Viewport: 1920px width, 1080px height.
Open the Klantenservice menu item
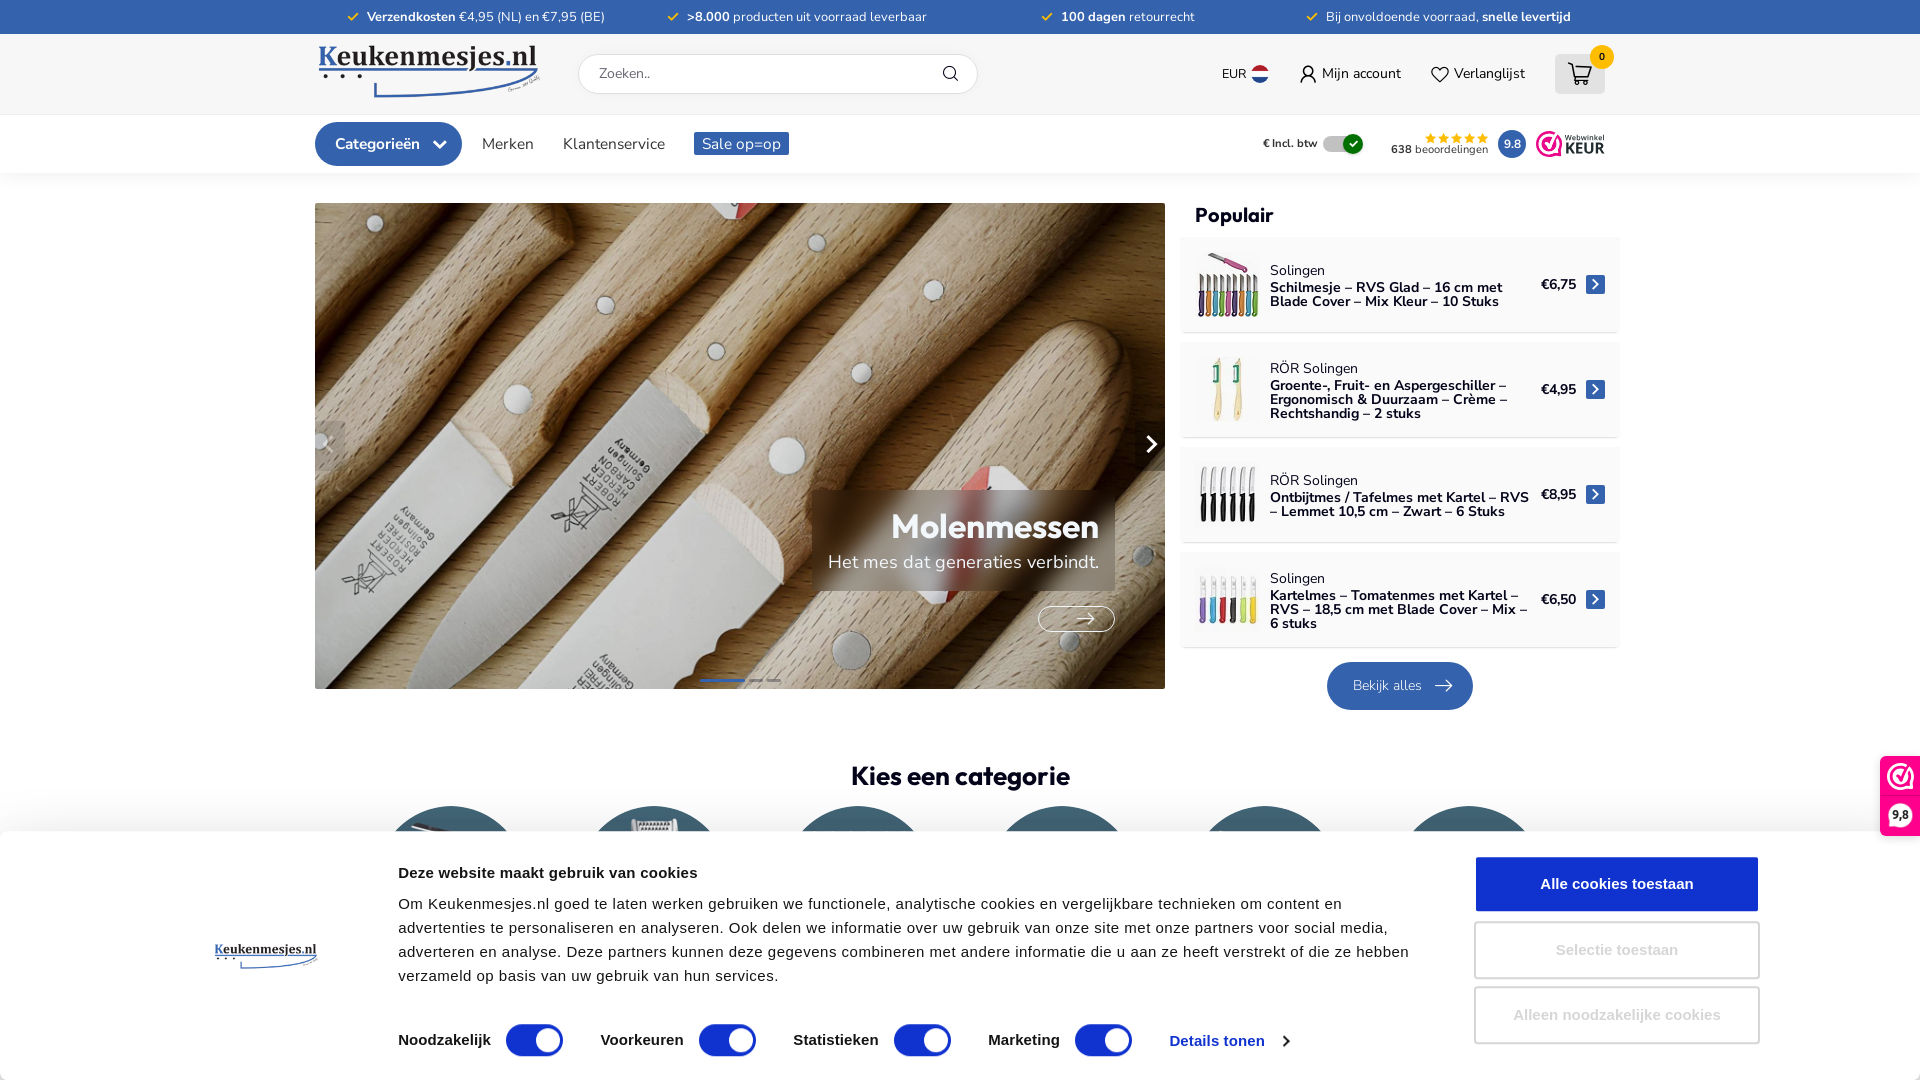614,144
